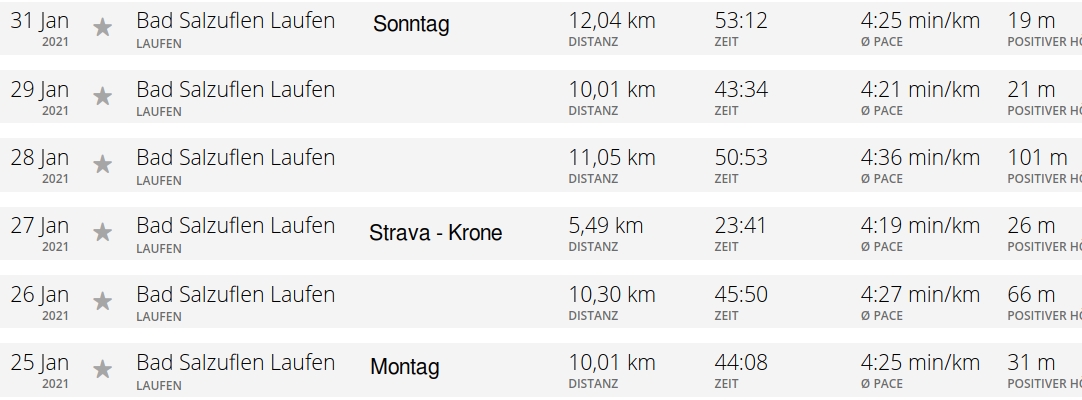Click the star beside 26 Jan
Screen dimensions: 1082x400
click(102, 301)
